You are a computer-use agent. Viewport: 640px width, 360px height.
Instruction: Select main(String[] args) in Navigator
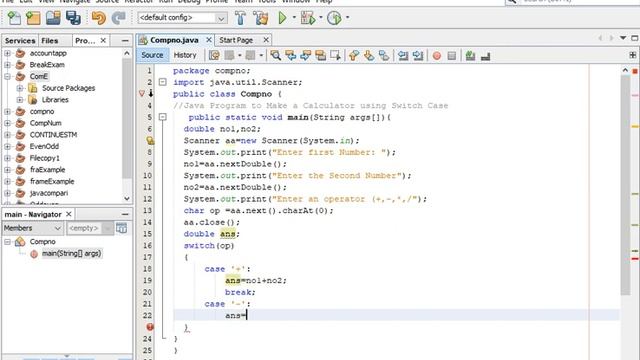(x=71, y=253)
